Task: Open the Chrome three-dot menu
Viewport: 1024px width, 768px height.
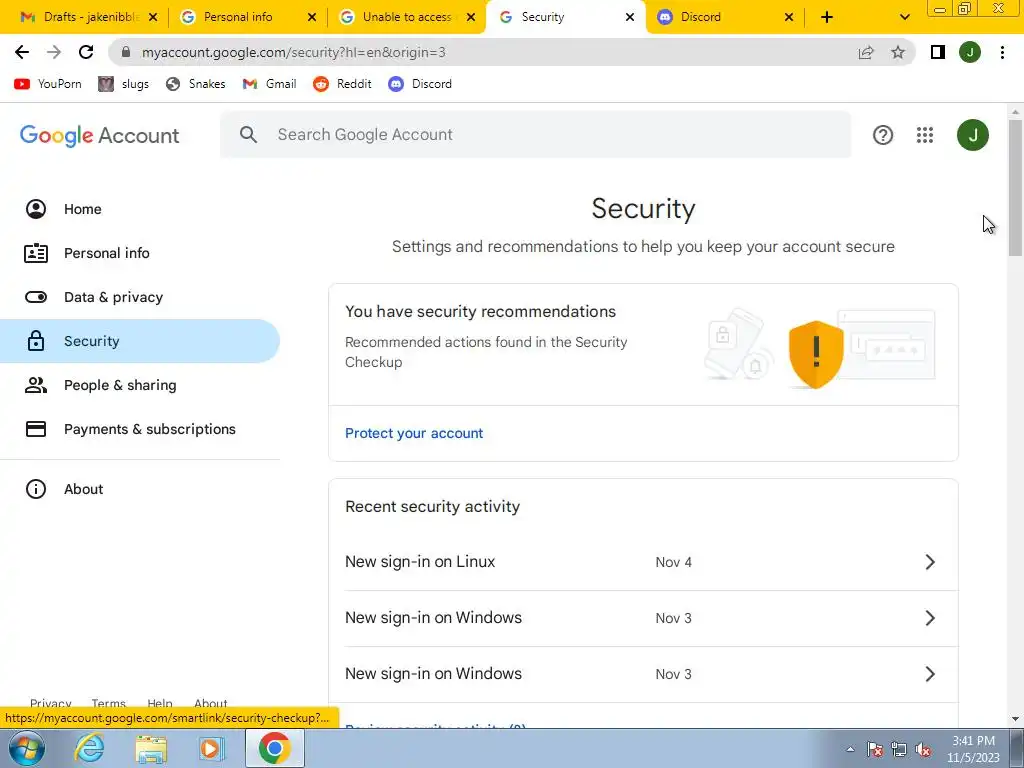Action: pos(1002,52)
